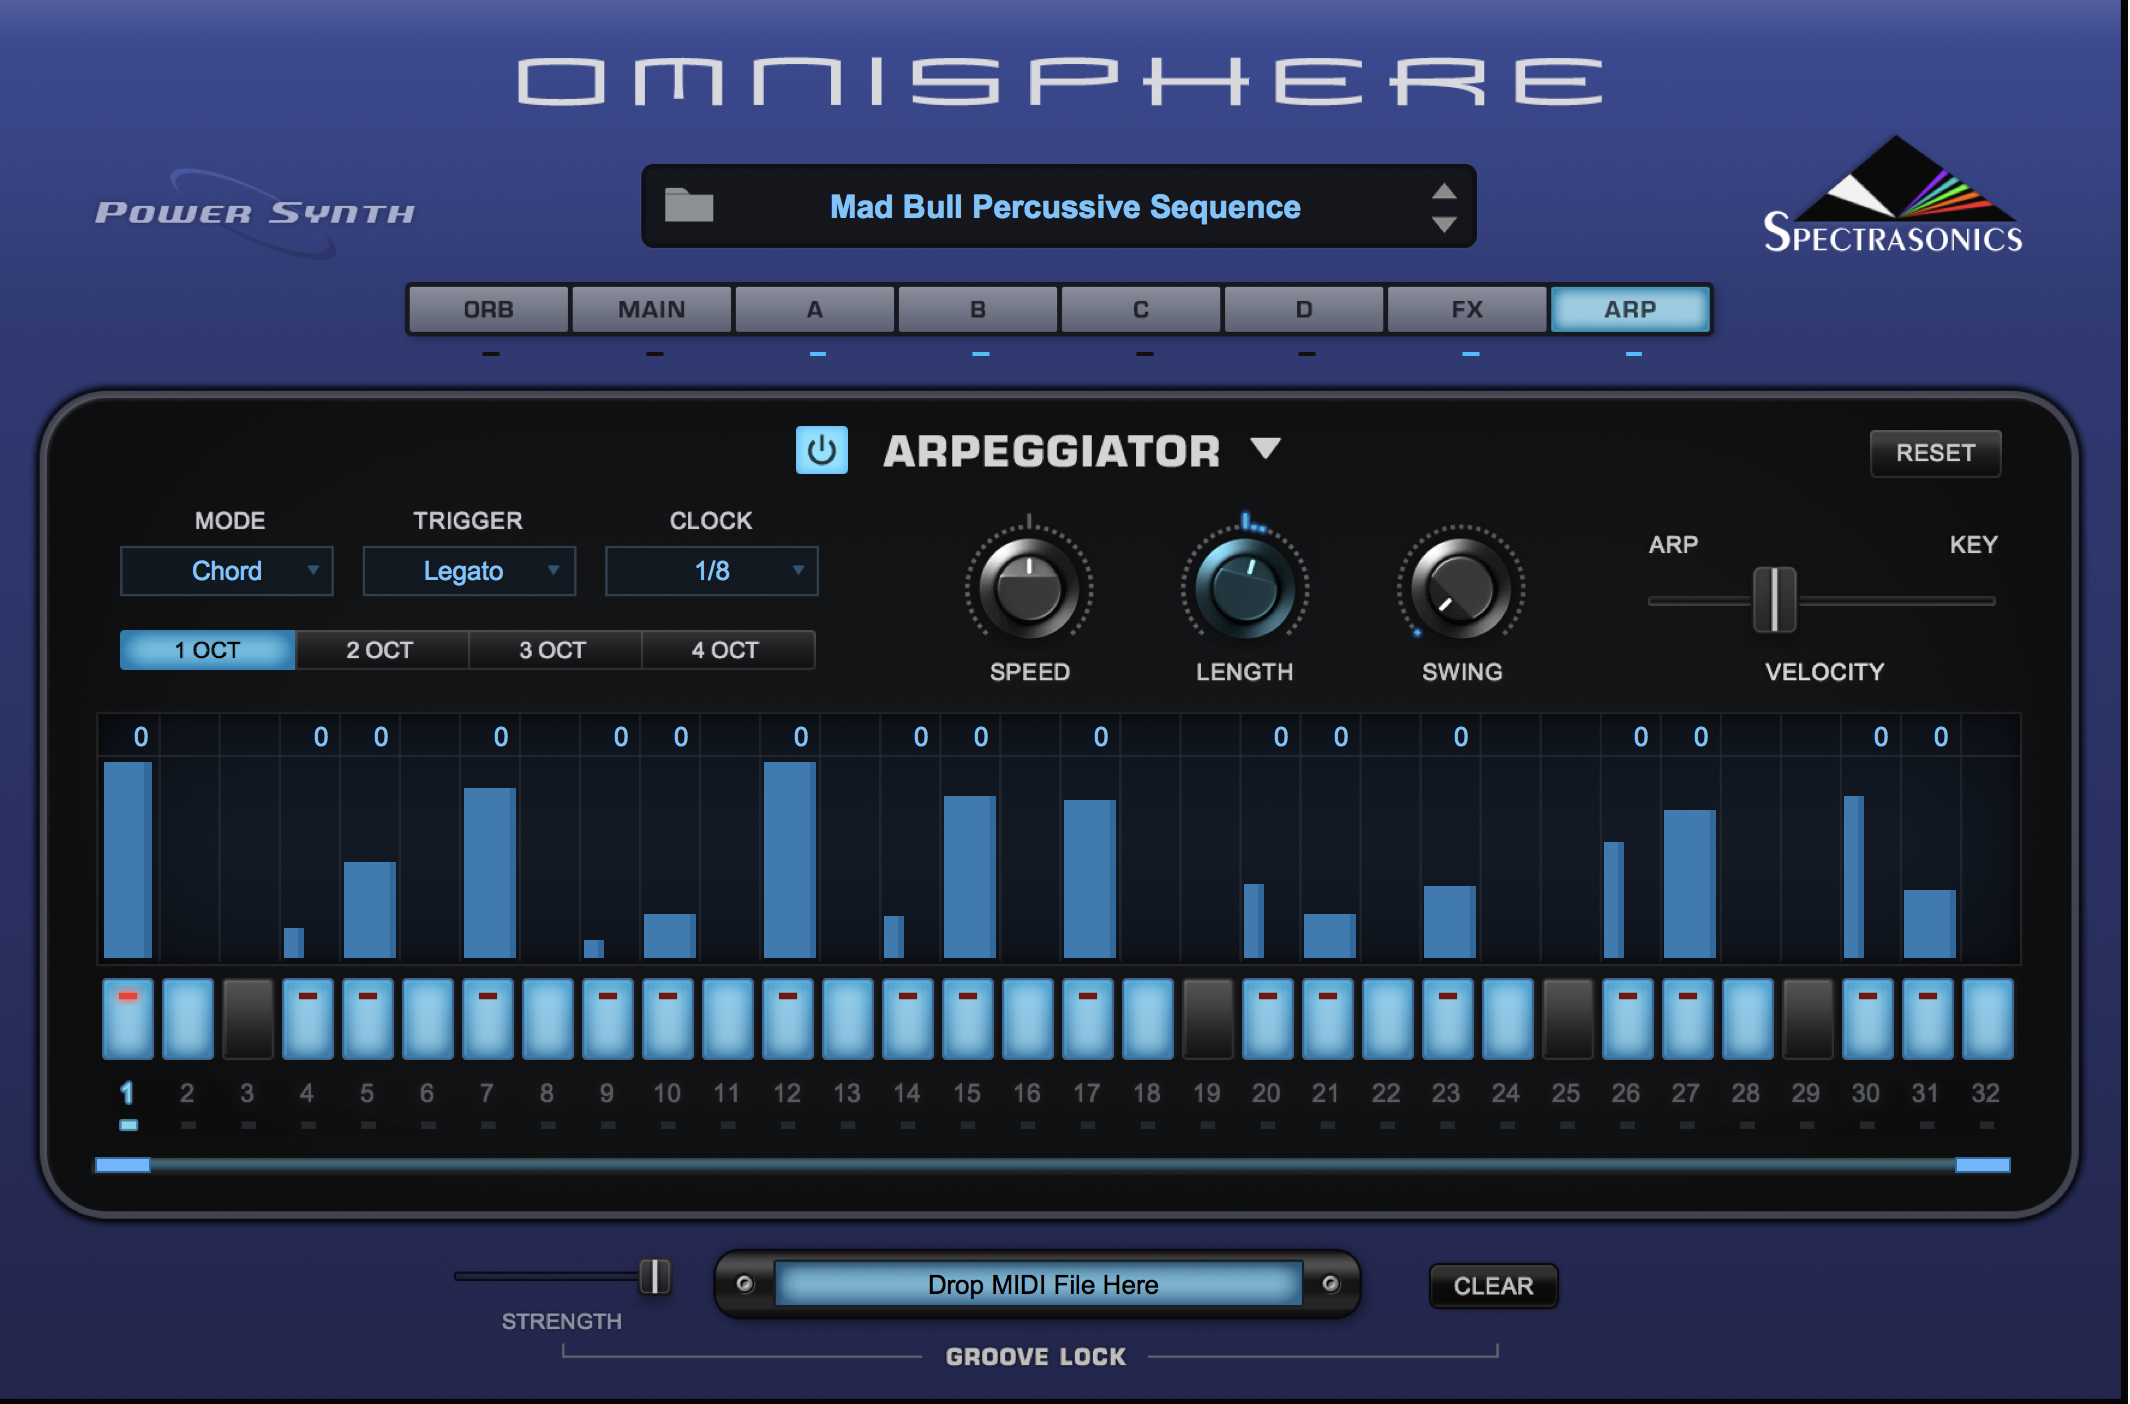Click the ARP/KEY velocity slider handle
The height and width of the screenshot is (1404, 2130).
1775,599
